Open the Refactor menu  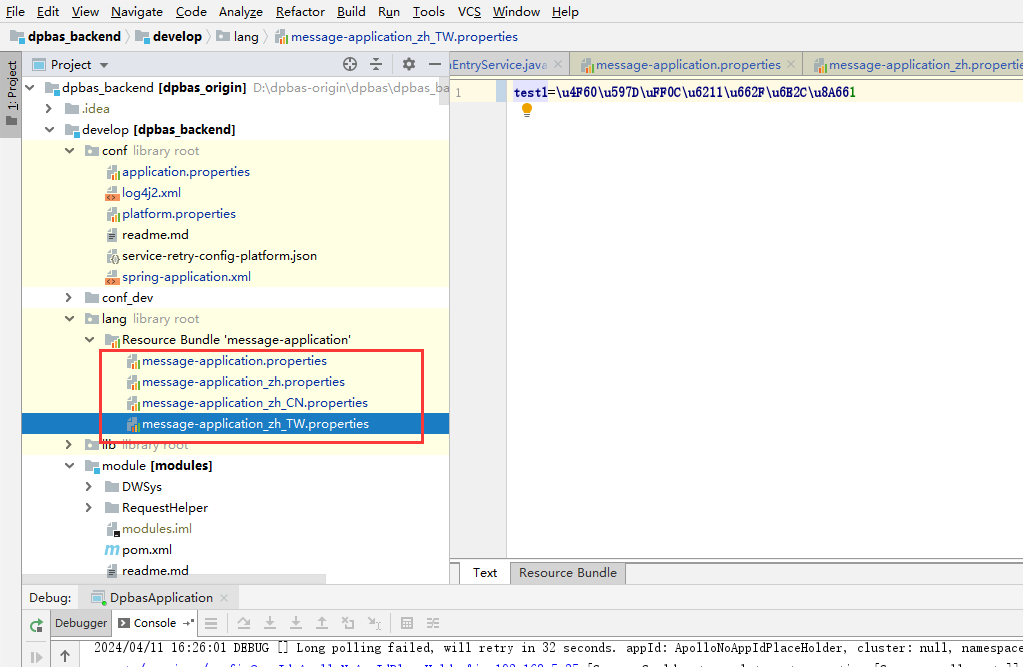(x=300, y=12)
